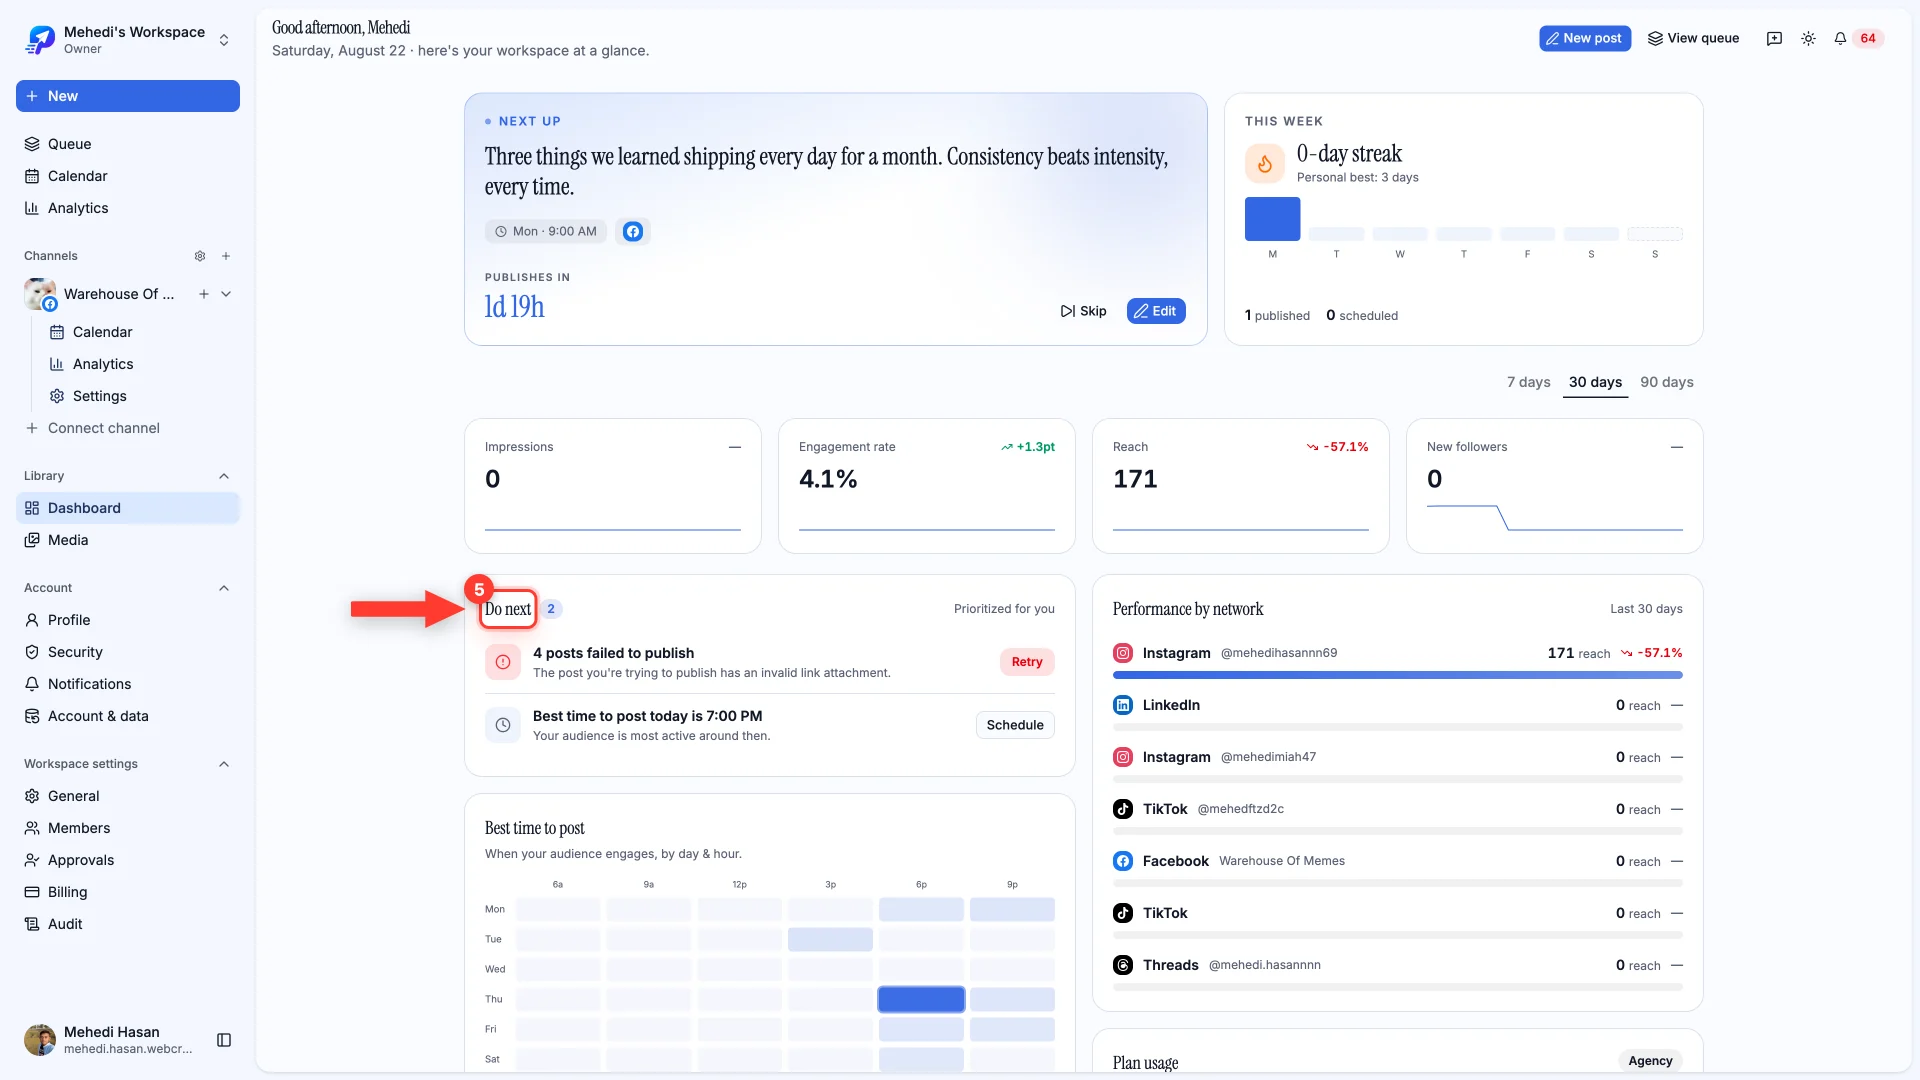Screen dimensions: 1920x1080
Task: Open the top-level Analytics sidebar item
Action: point(128,208)
